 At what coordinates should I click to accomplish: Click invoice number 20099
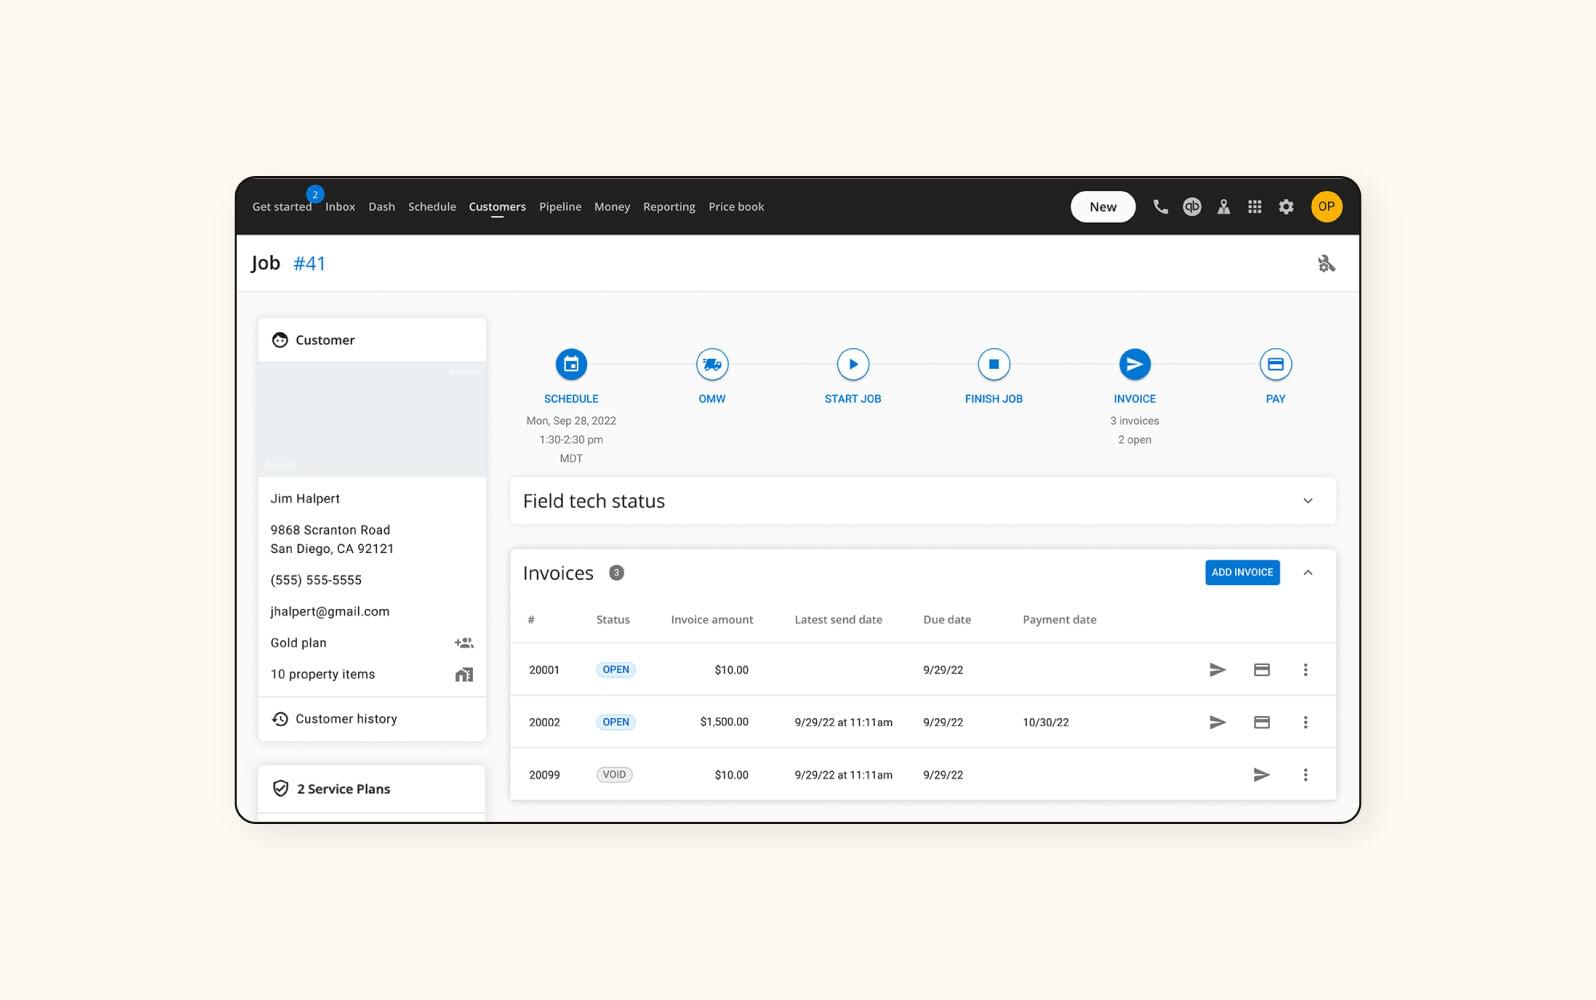pyautogui.click(x=544, y=775)
